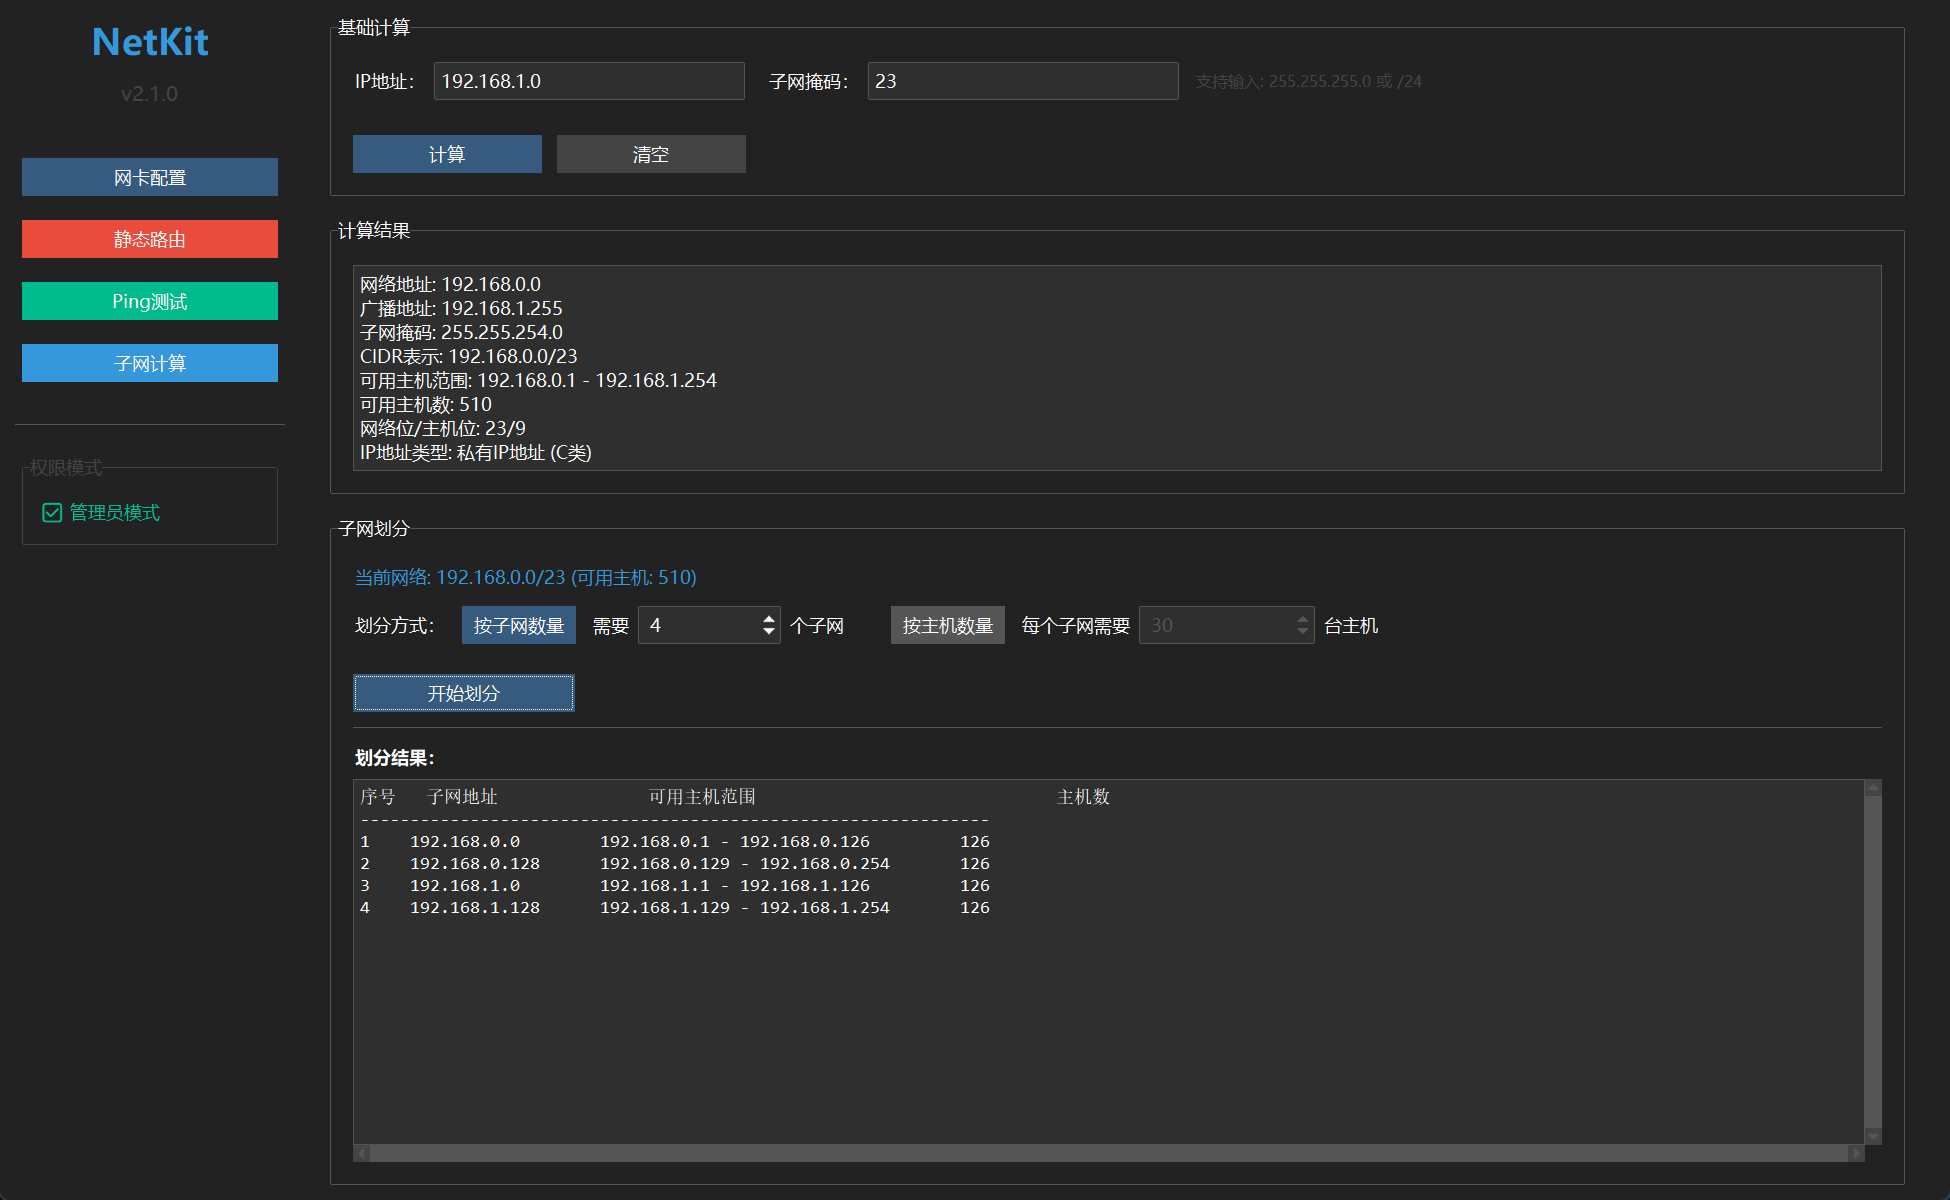Click the vertical scrollbar track in results
The image size is (1950, 1200).
1874,962
